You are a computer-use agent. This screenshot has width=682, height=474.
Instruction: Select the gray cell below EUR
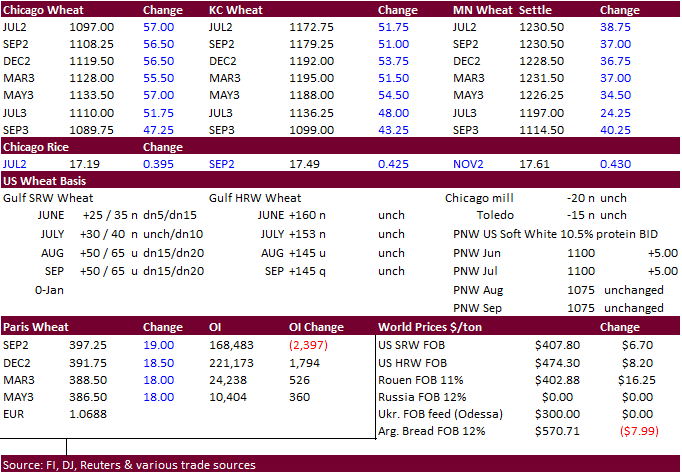[x=33, y=431]
